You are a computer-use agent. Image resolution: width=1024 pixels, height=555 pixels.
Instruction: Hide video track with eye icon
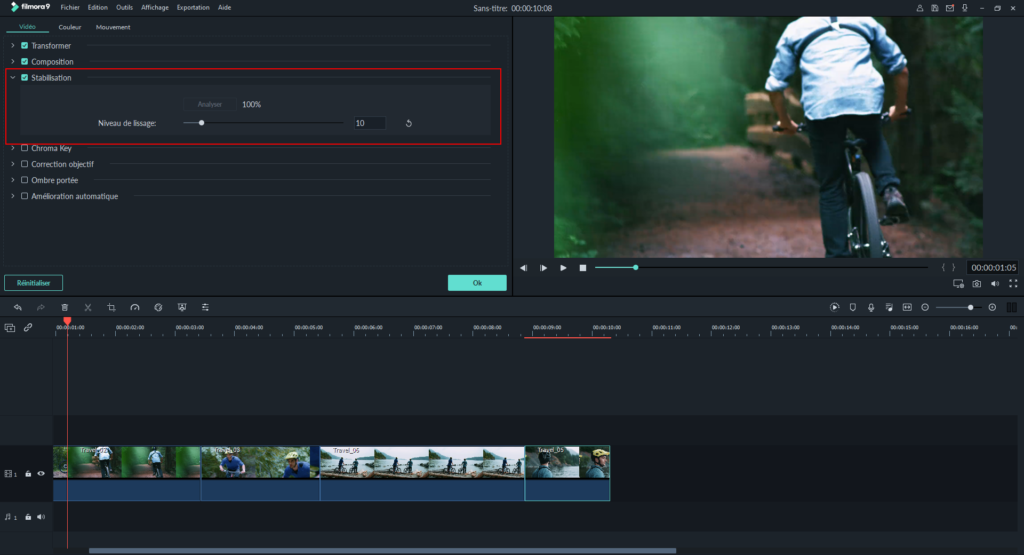click(x=41, y=473)
